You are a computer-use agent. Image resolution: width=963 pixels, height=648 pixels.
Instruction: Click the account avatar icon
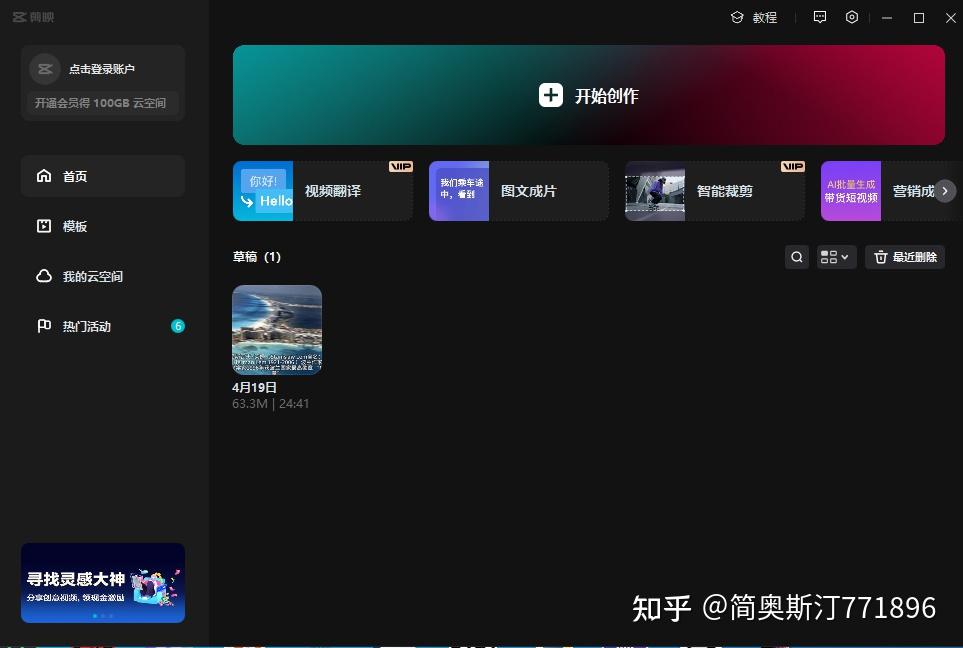click(x=45, y=69)
